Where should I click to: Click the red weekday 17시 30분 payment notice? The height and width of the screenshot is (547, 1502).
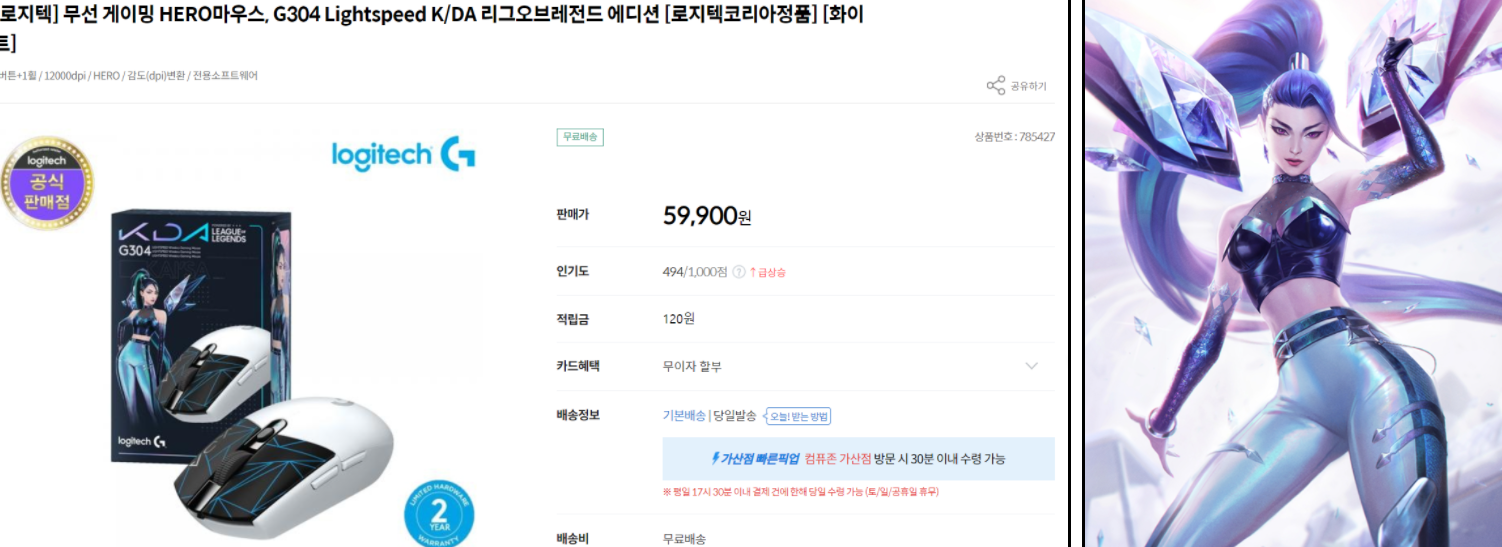coord(801,492)
